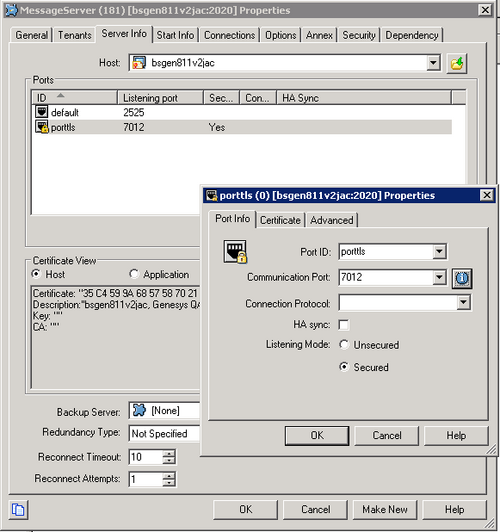This screenshot has height=532, width=500.
Task: Open the Connection Protocol dropdown
Action: point(463,302)
